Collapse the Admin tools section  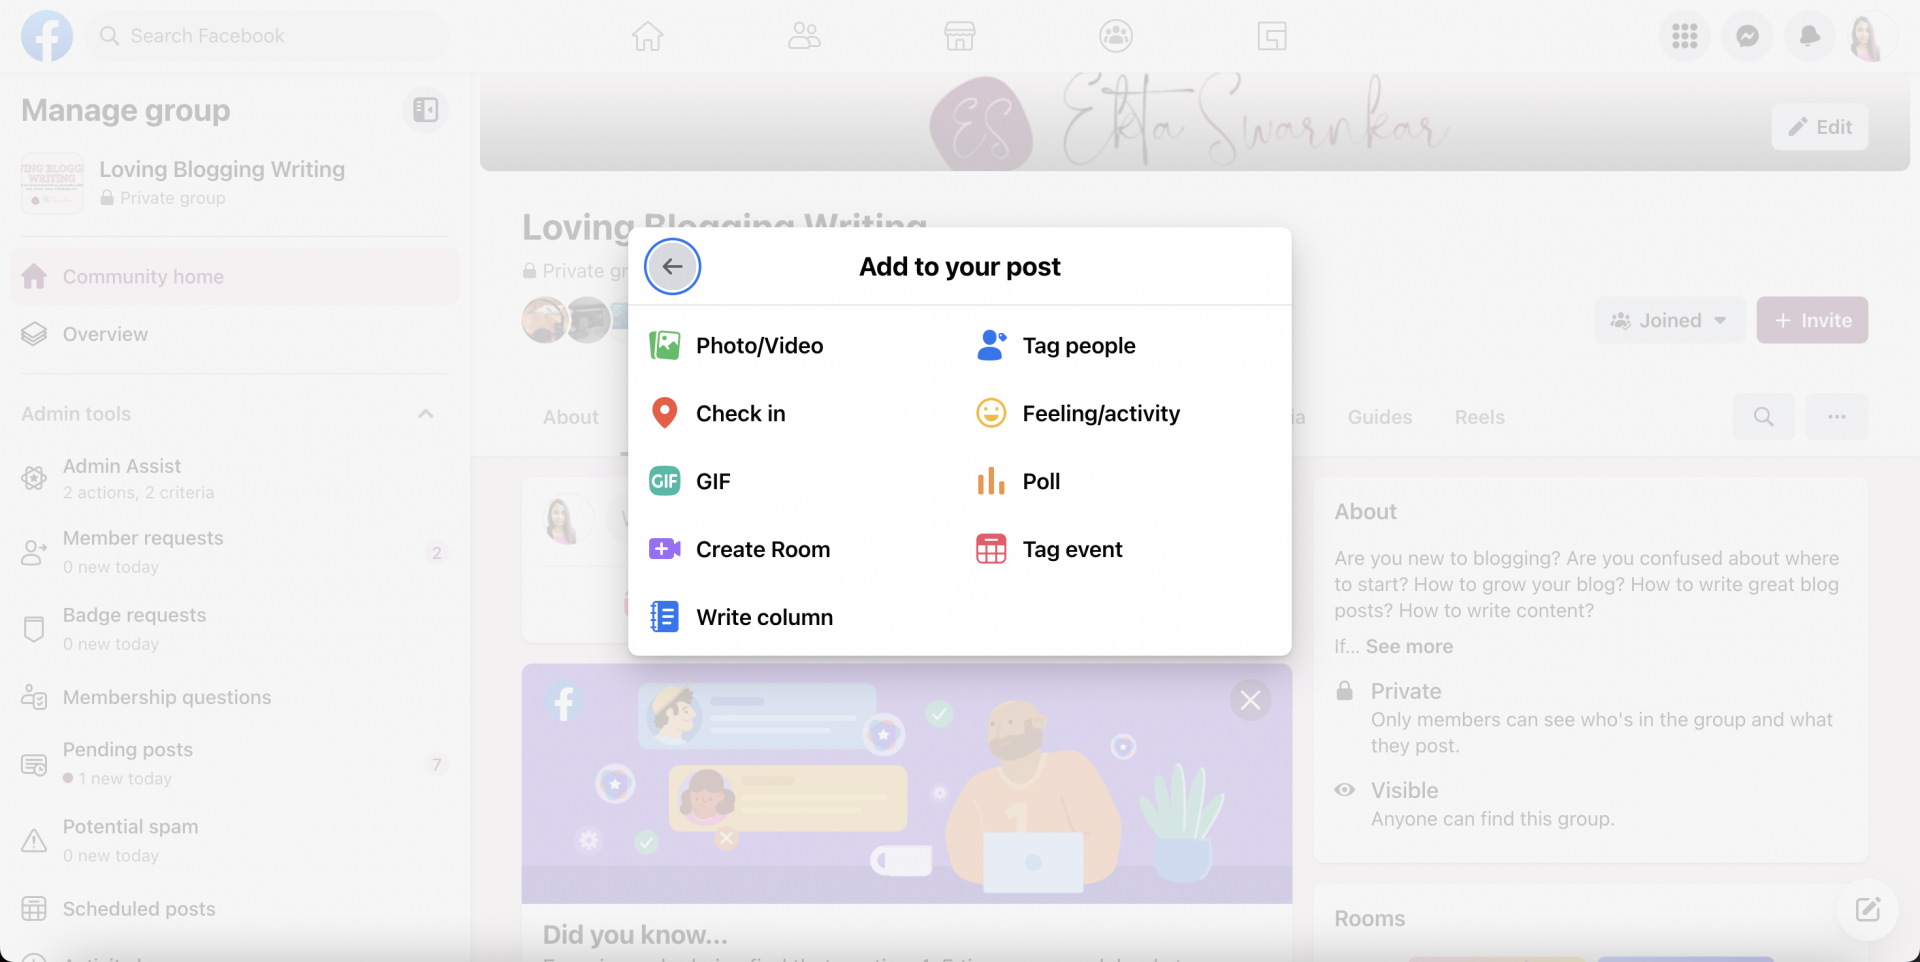coord(425,414)
